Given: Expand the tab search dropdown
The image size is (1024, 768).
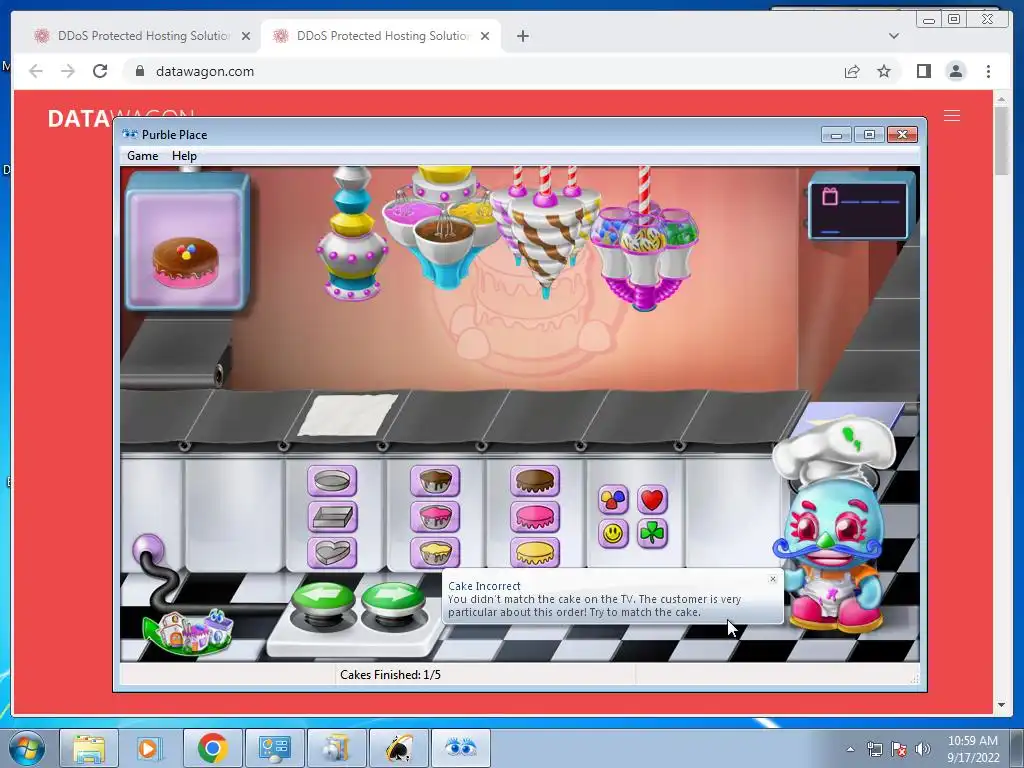Looking at the screenshot, I should pos(893,36).
